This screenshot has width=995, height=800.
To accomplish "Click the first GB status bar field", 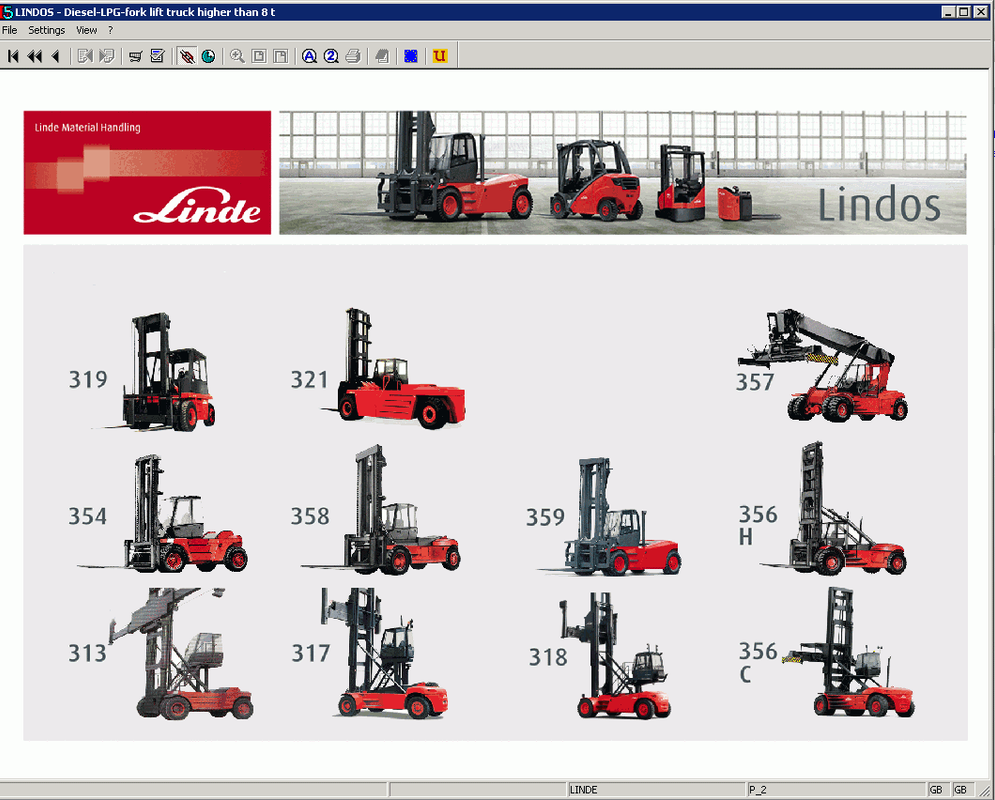I will click(x=938, y=790).
